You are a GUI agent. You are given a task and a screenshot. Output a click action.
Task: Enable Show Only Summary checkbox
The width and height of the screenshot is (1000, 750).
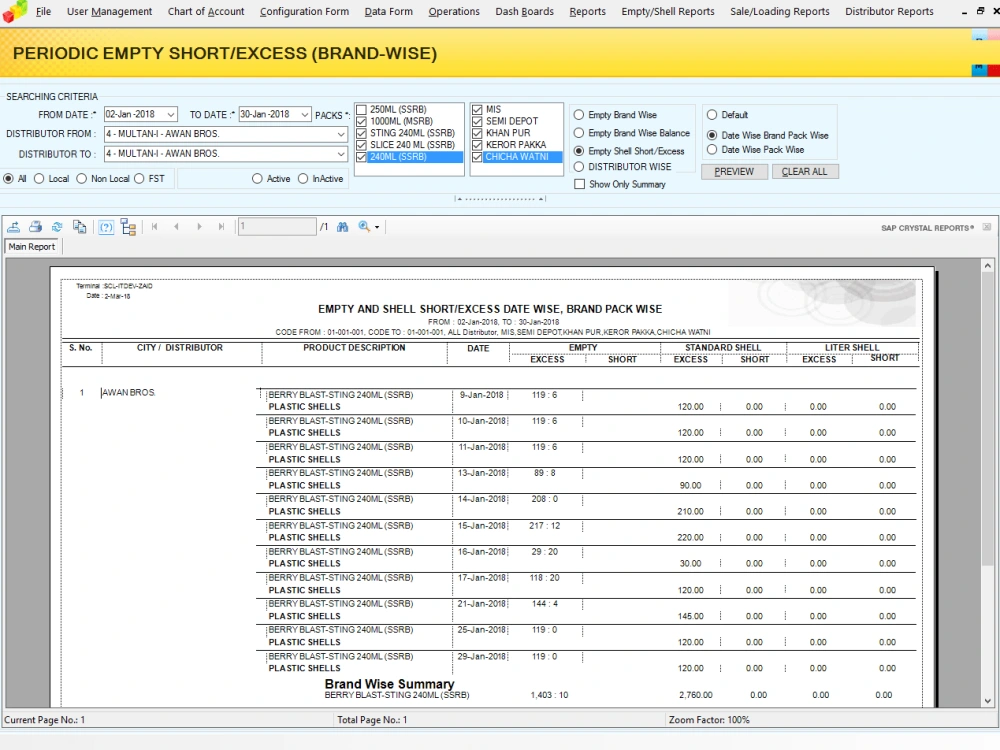tap(580, 184)
